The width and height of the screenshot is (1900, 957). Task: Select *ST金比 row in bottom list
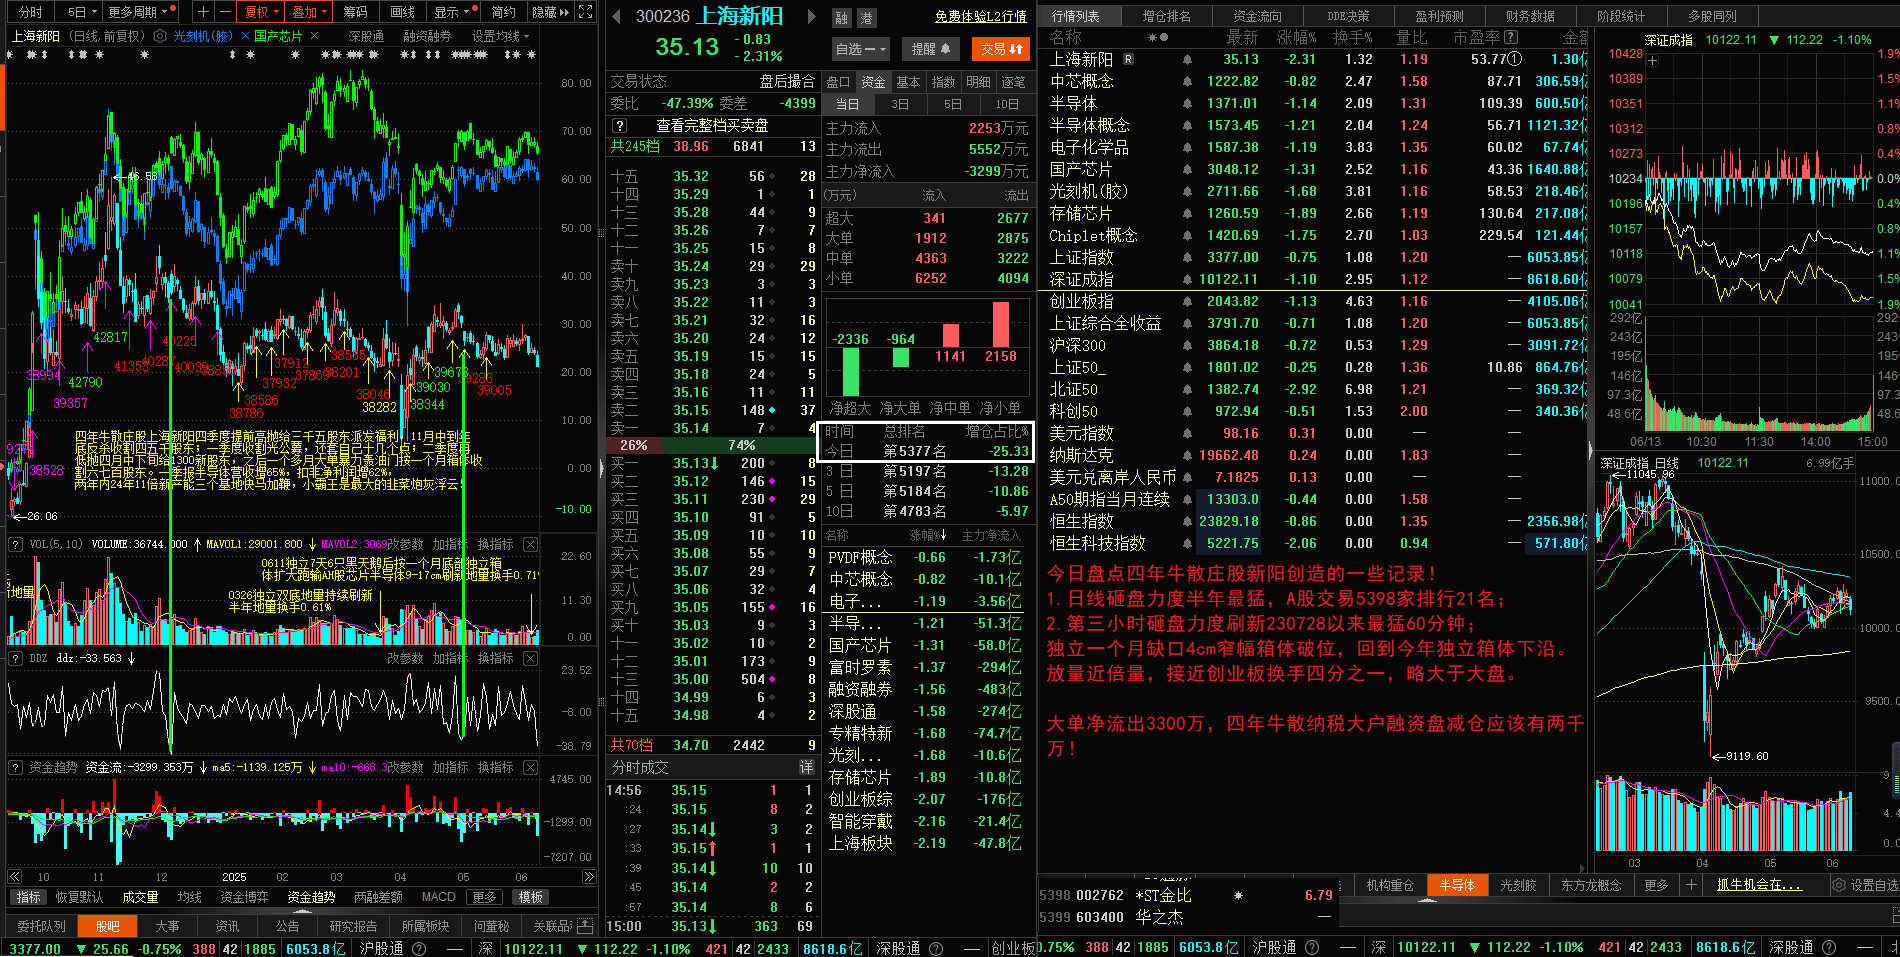(x=1187, y=895)
